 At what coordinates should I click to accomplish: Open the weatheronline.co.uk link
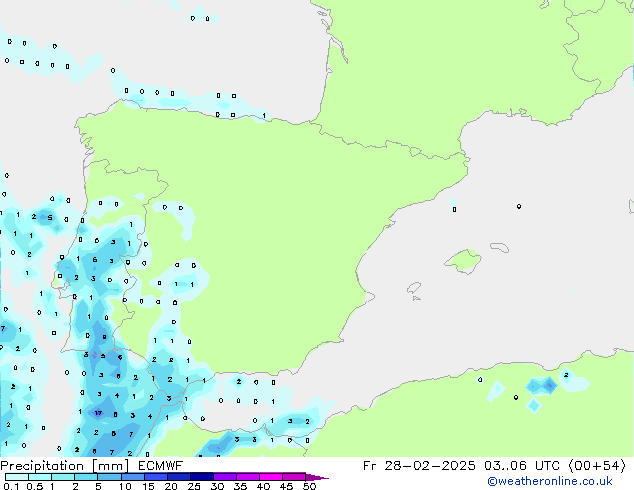pyautogui.click(x=550, y=481)
